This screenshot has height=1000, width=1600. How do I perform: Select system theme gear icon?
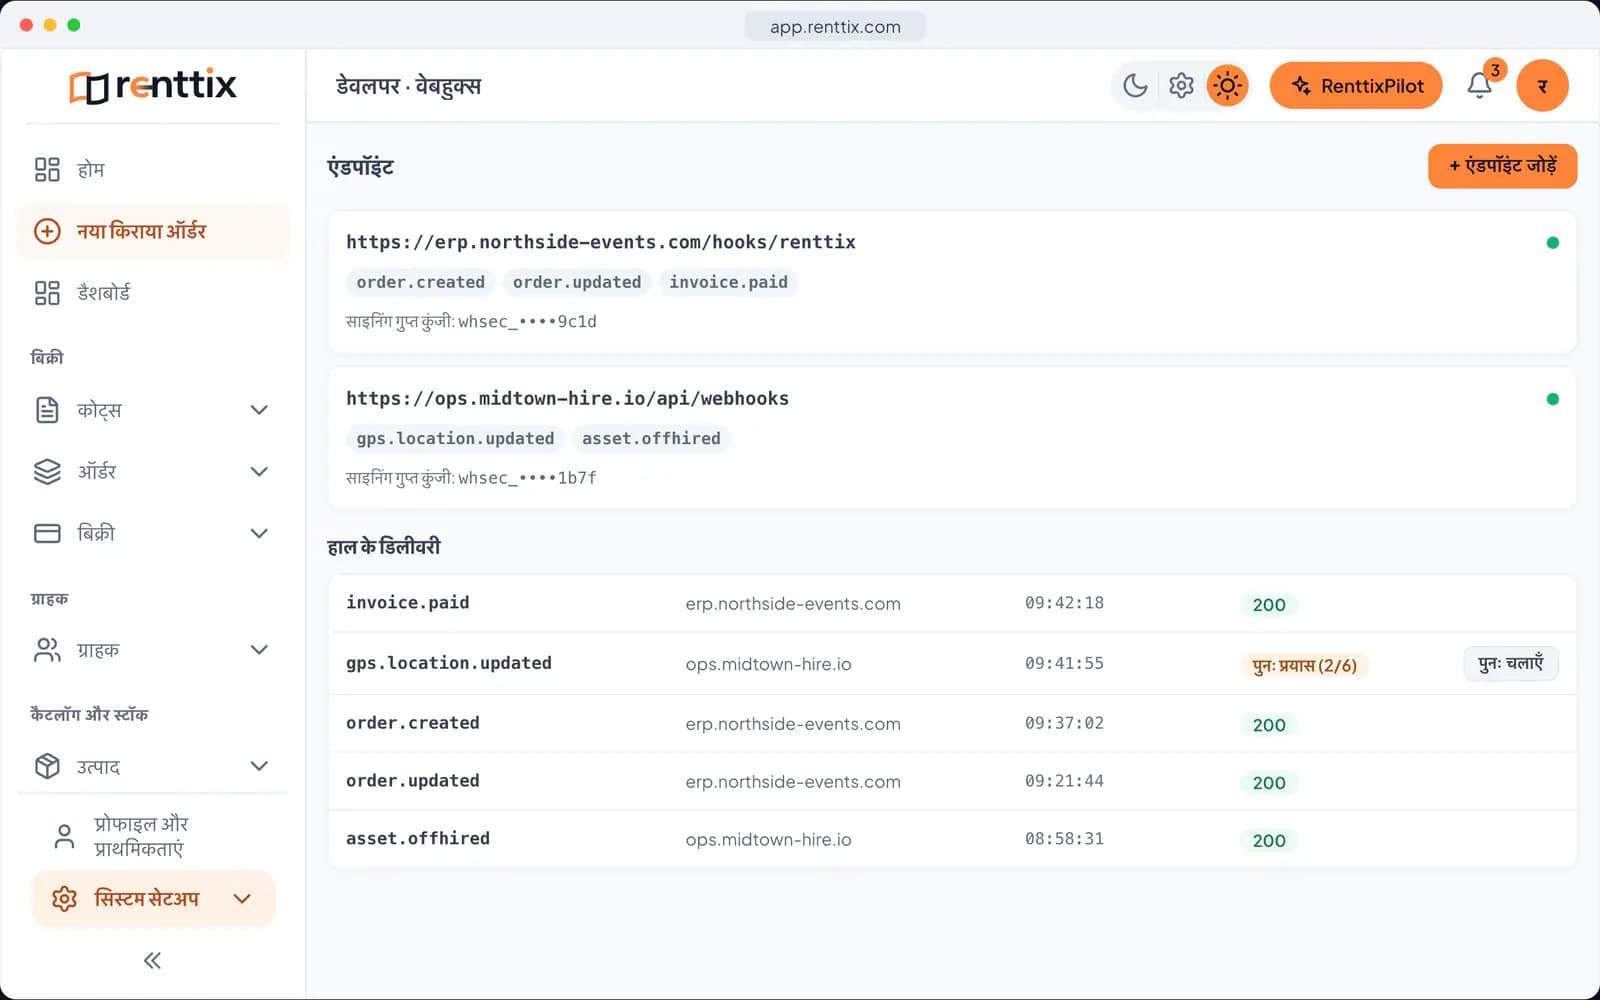click(1181, 86)
